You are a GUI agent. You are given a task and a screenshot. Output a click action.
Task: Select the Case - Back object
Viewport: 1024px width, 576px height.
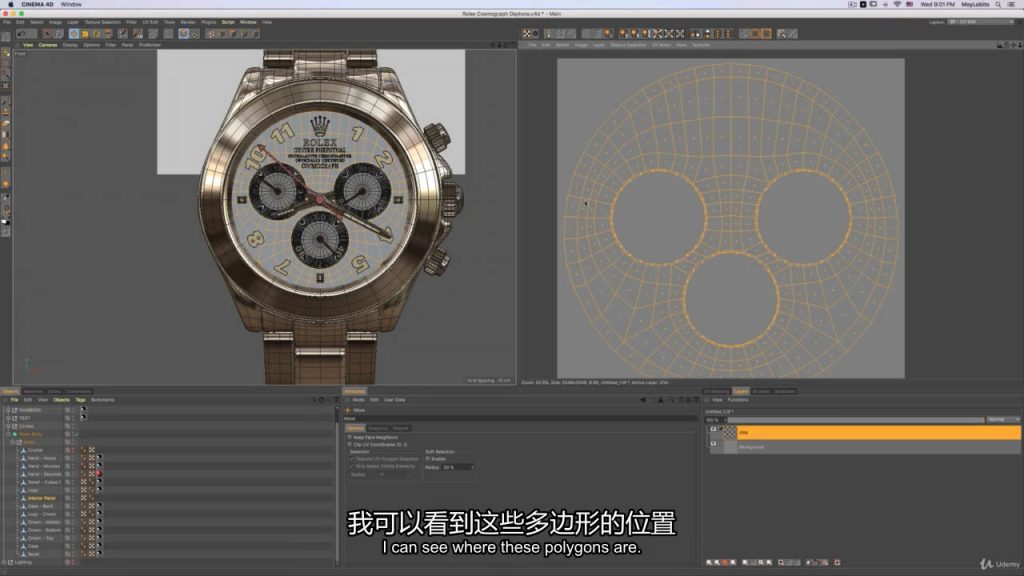point(40,506)
